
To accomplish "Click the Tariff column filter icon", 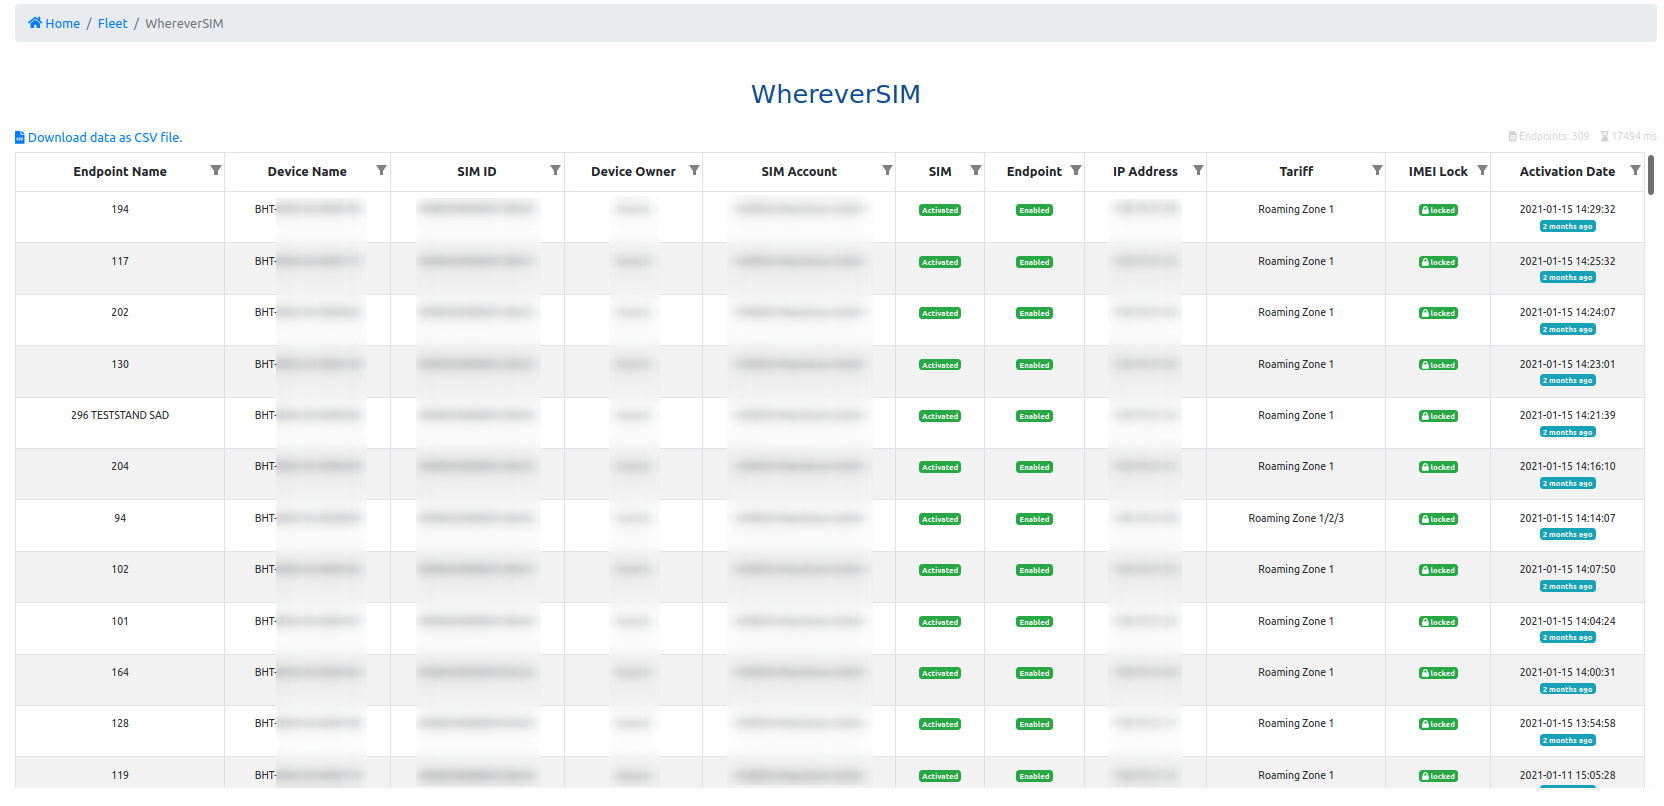I will click(1377, 171).
